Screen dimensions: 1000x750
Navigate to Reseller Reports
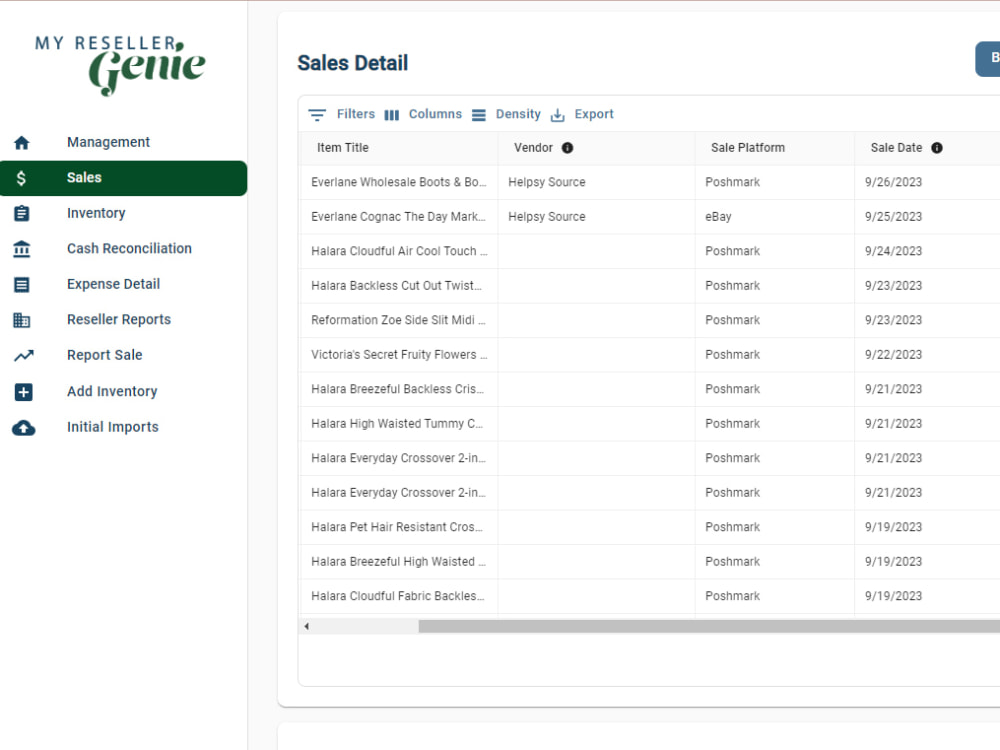(x=119, y=320)
